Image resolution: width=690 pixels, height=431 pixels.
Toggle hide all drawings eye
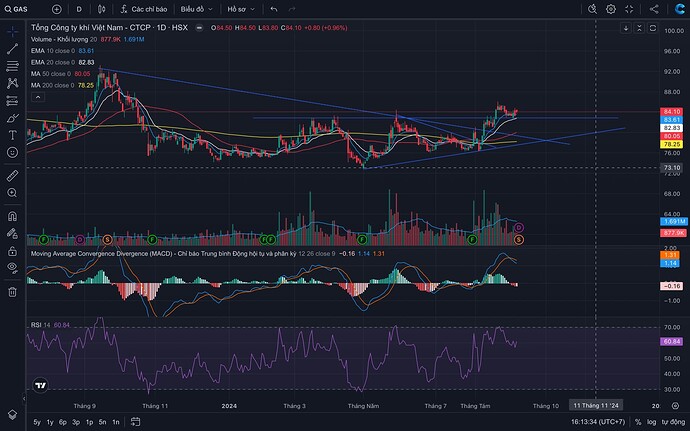pos(12,268)
